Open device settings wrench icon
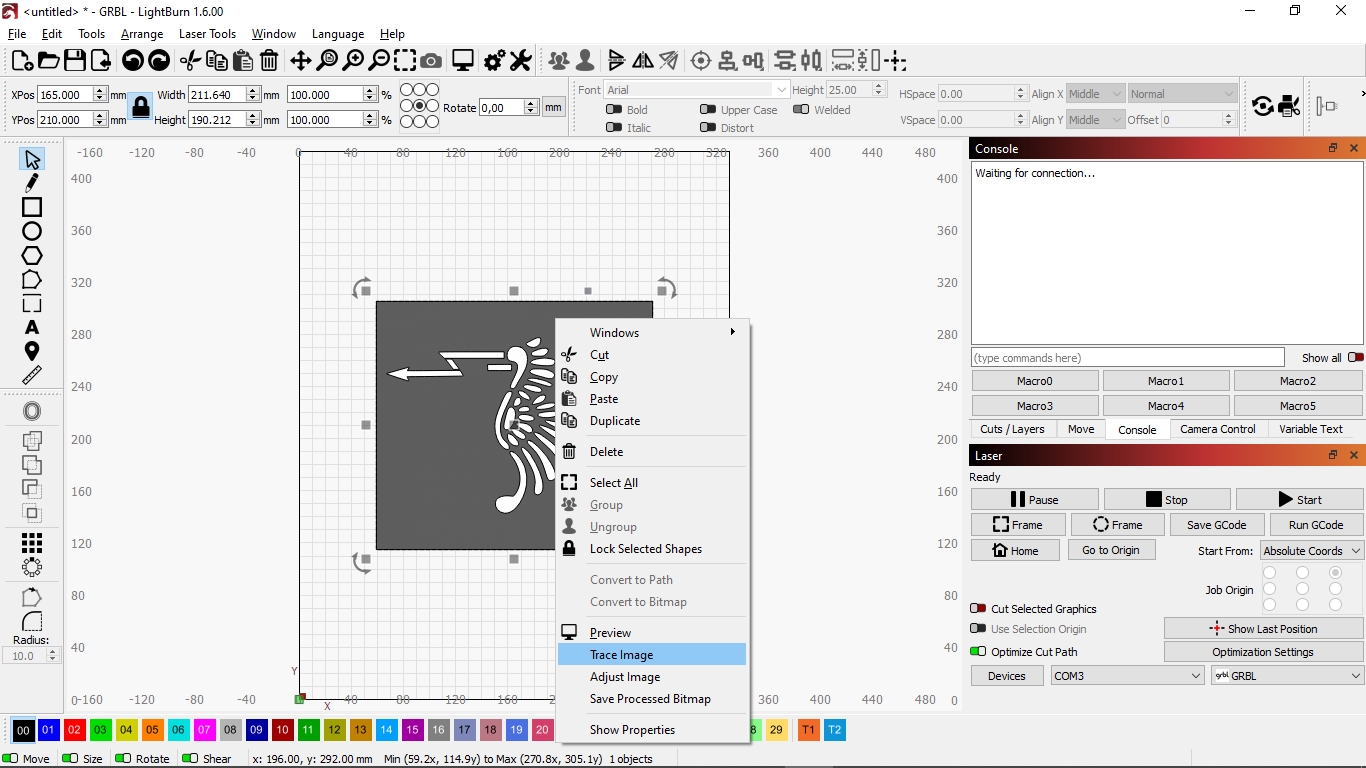This screenshot has width=1366, height=768. [521, 61]
